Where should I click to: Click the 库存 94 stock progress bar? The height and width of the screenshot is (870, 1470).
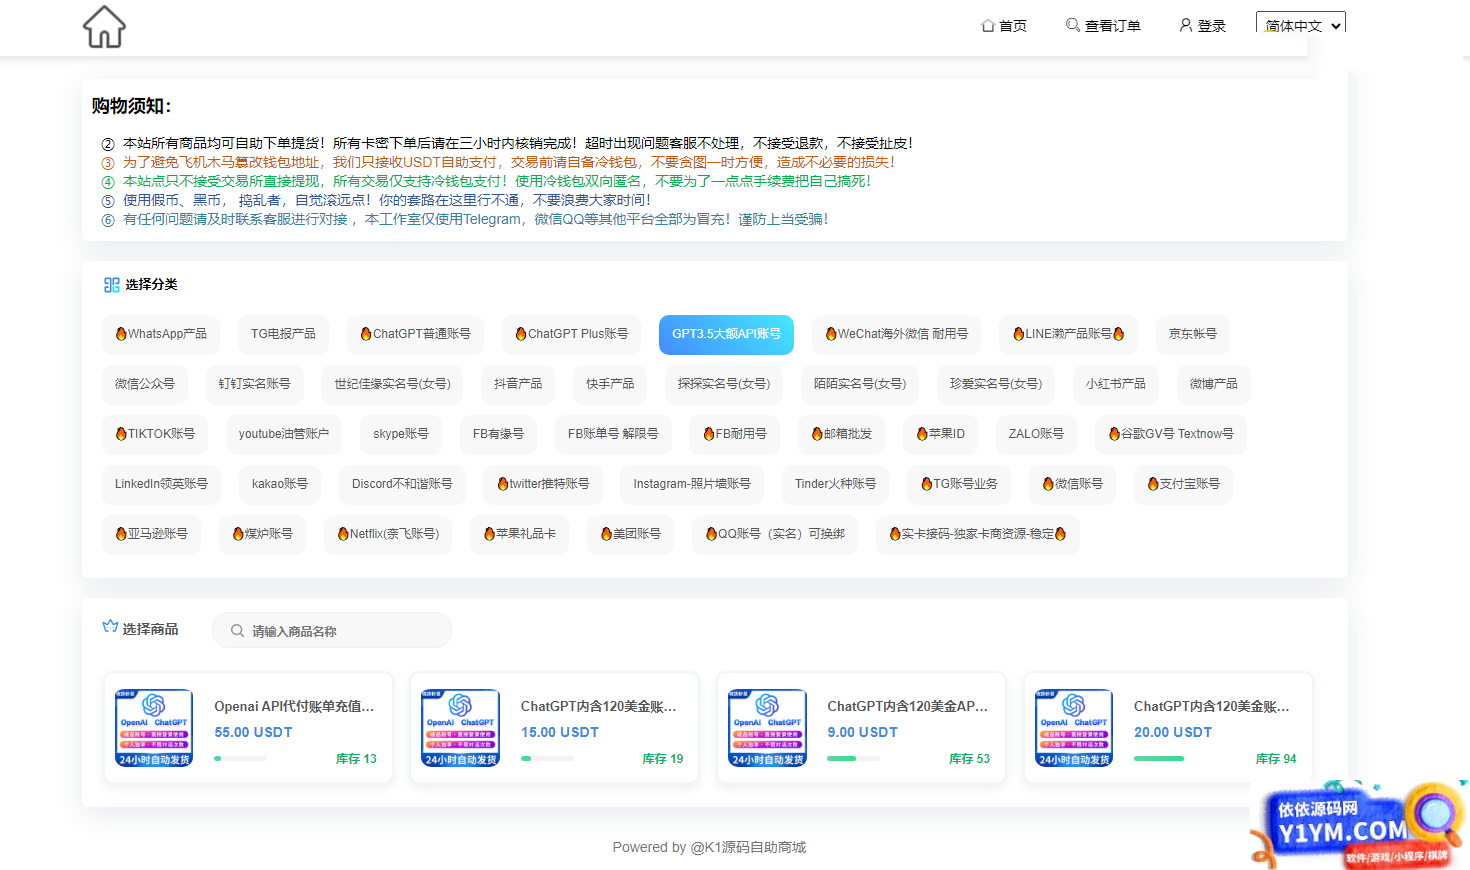pyautogui.click(x=1160, y=759)
